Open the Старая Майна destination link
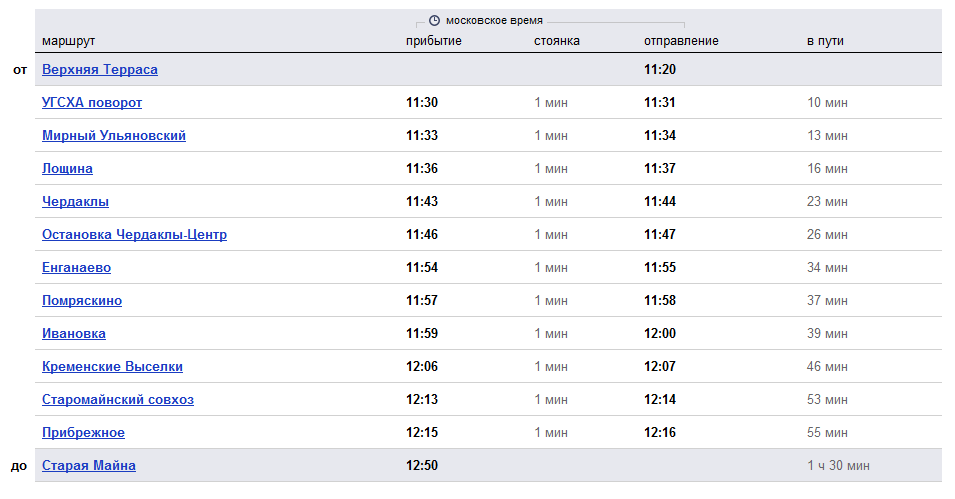Viewport: 955px width, 499px height. coord(89,465)
